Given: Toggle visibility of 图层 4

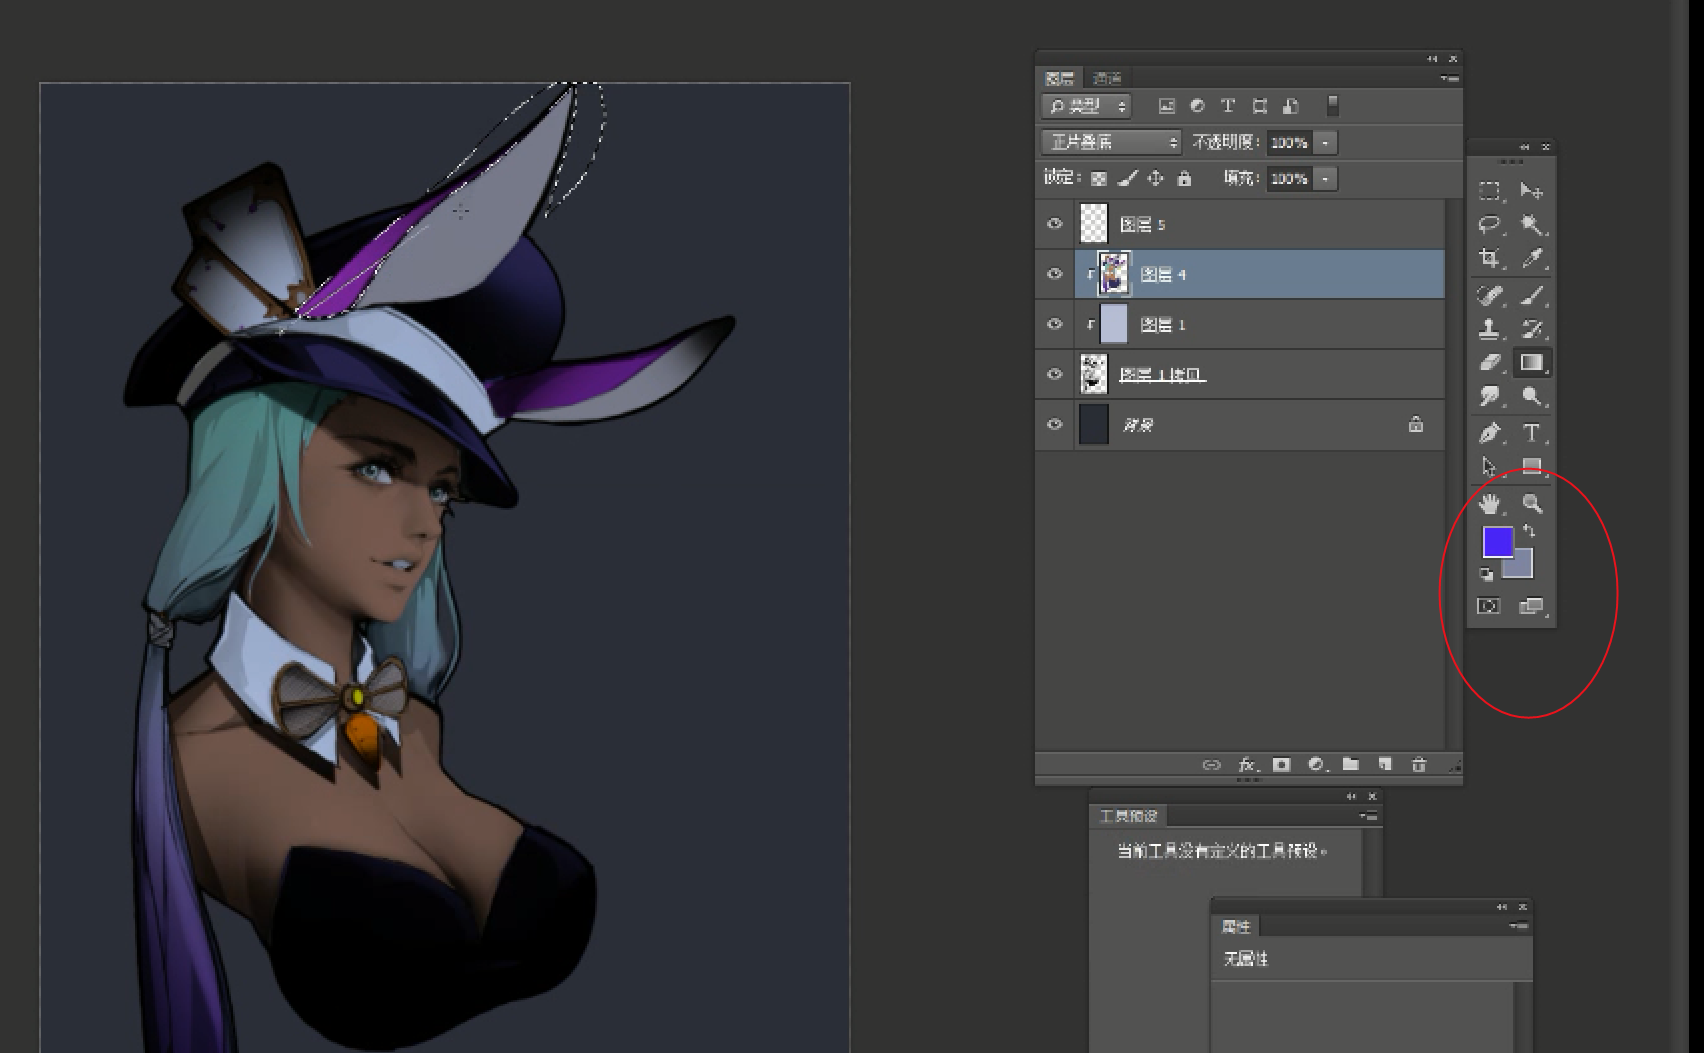Looking at the screenshot, I should 1054,274.
